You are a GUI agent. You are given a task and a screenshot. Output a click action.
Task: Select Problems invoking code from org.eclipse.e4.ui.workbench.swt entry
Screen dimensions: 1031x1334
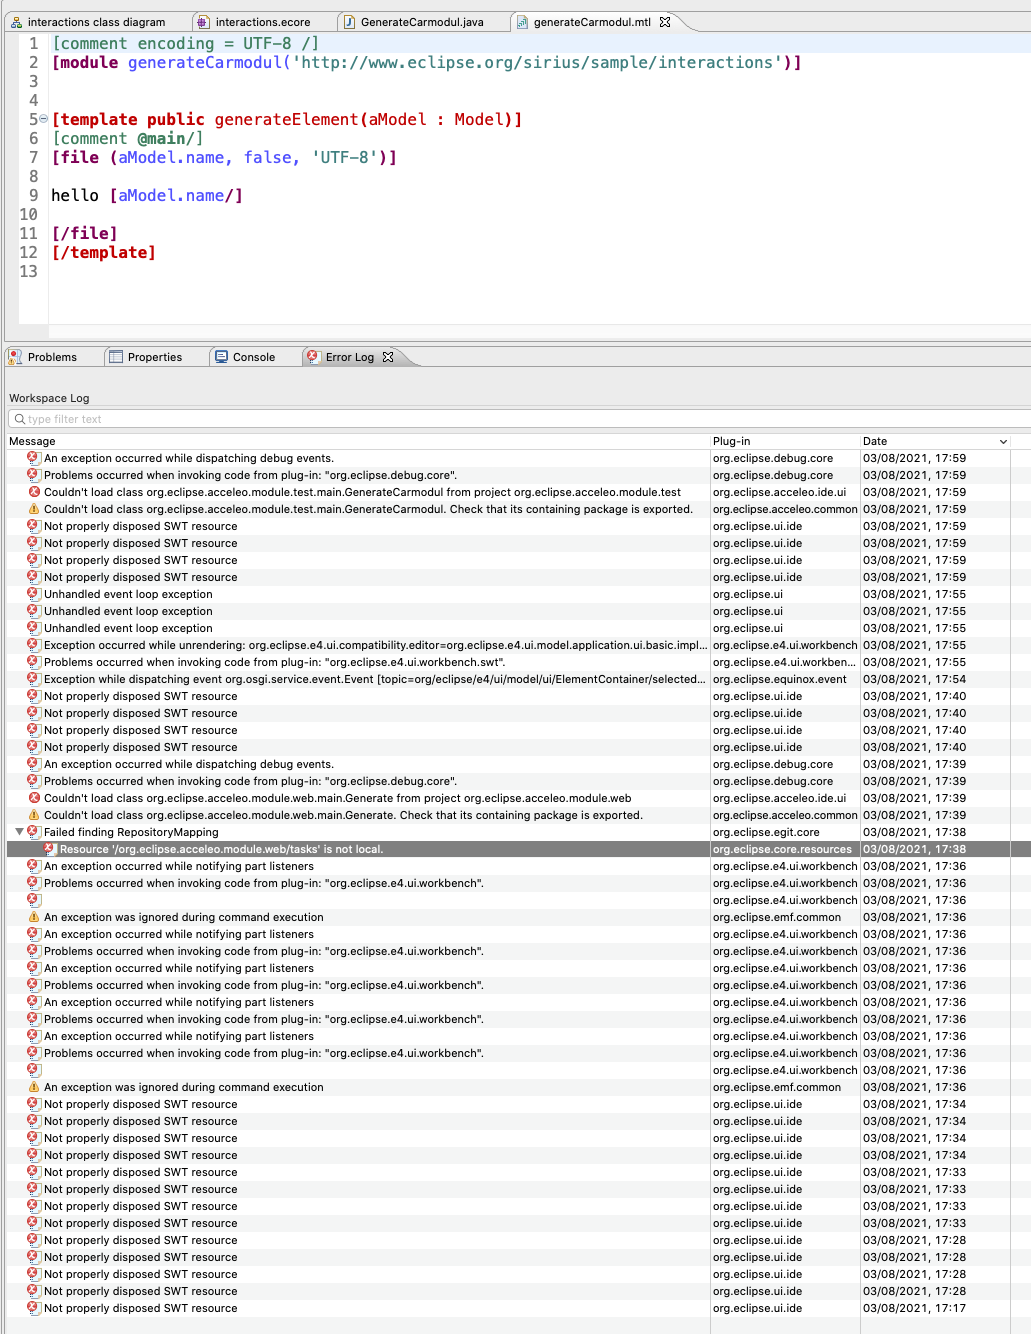[518, 662]
